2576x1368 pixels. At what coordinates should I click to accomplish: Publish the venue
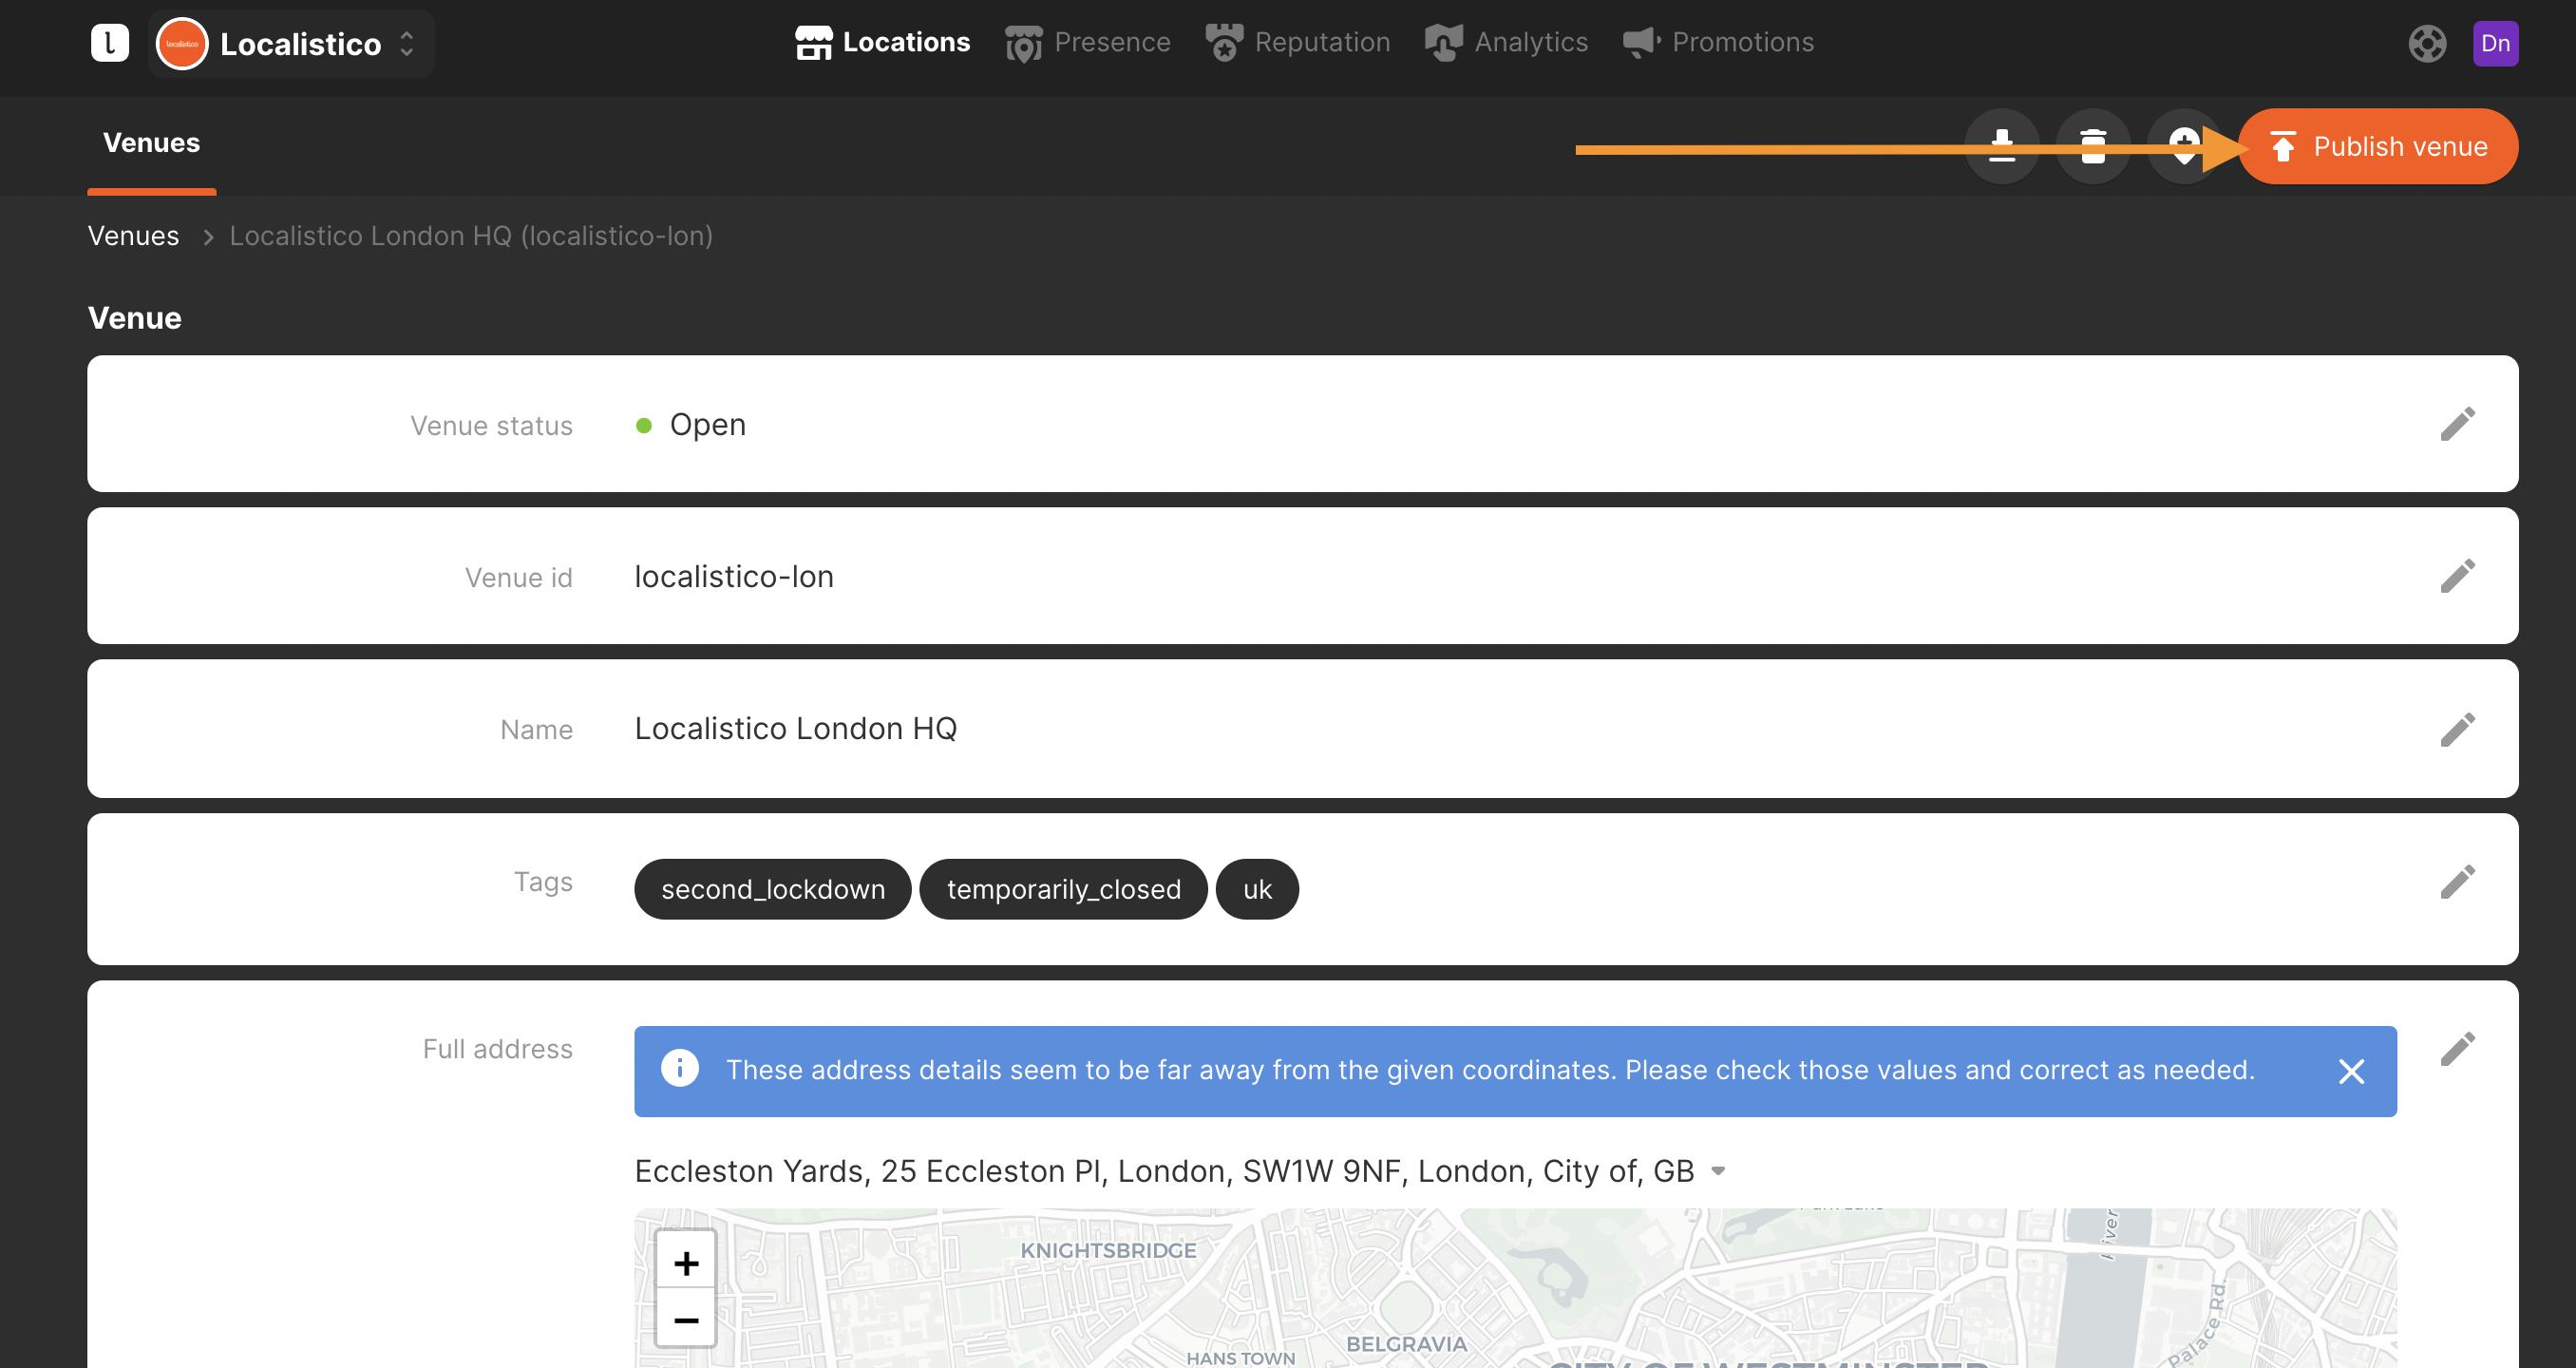(2378, 146)
